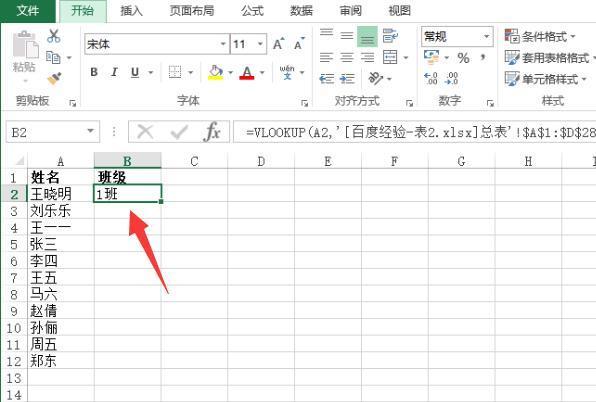Image resolution: width=596 pixels, height=402 pixels.
Task: Open font group dialog launcher
Action: pyautogui.click(x=304, y=103)
